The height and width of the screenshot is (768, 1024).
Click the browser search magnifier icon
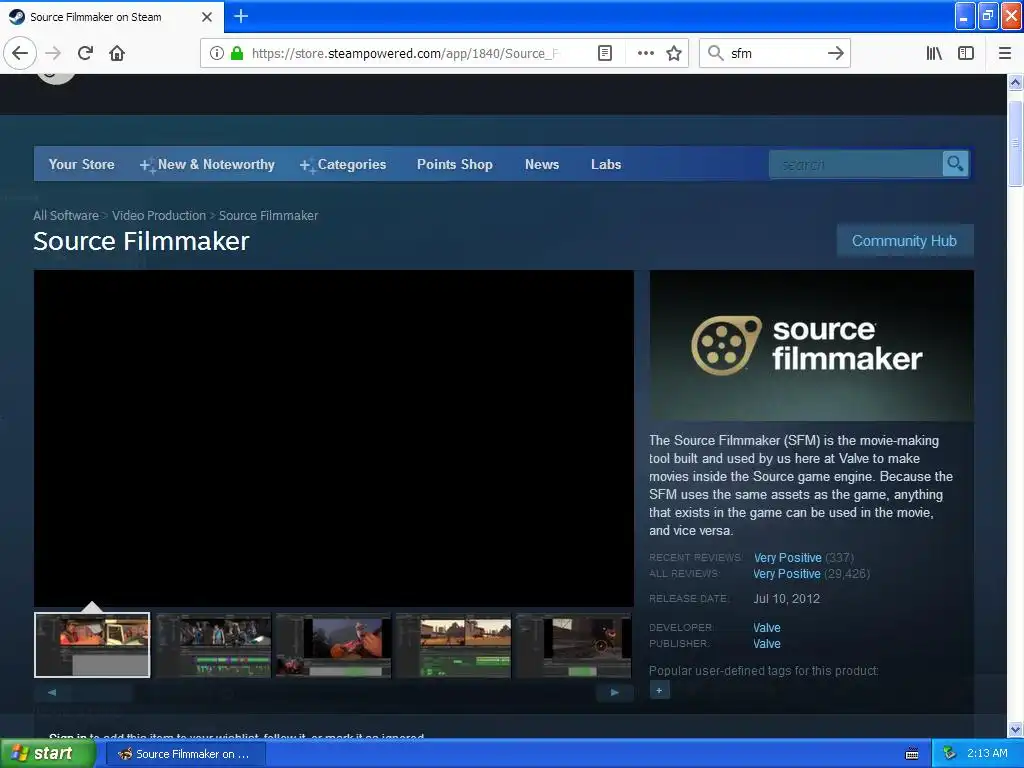(x=716, y=53)
